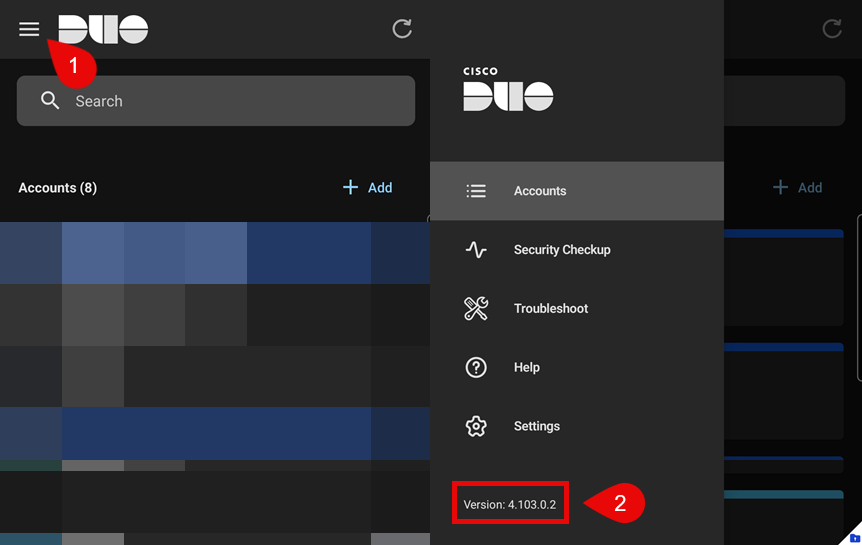Click the magnifier icon in the search bar
This screenshot has width=862, height=545.
[x=50, y=101]
